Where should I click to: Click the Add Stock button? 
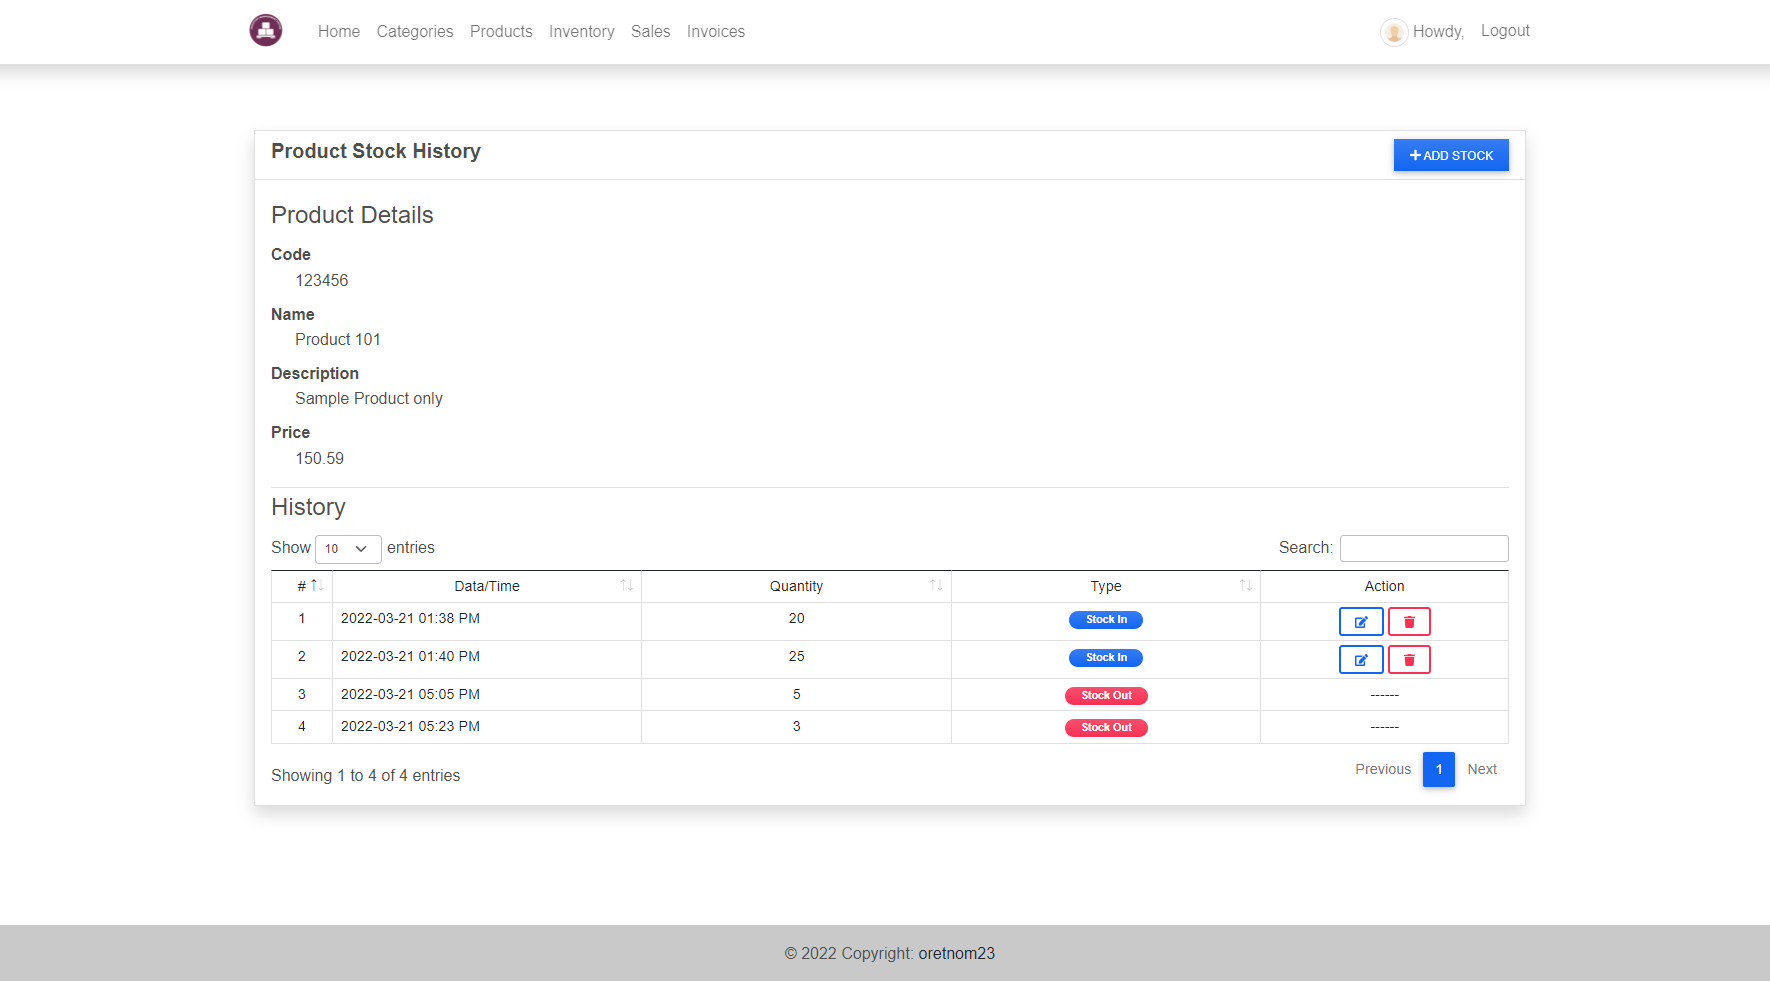pyautogui.click(x=1451, y=155)
